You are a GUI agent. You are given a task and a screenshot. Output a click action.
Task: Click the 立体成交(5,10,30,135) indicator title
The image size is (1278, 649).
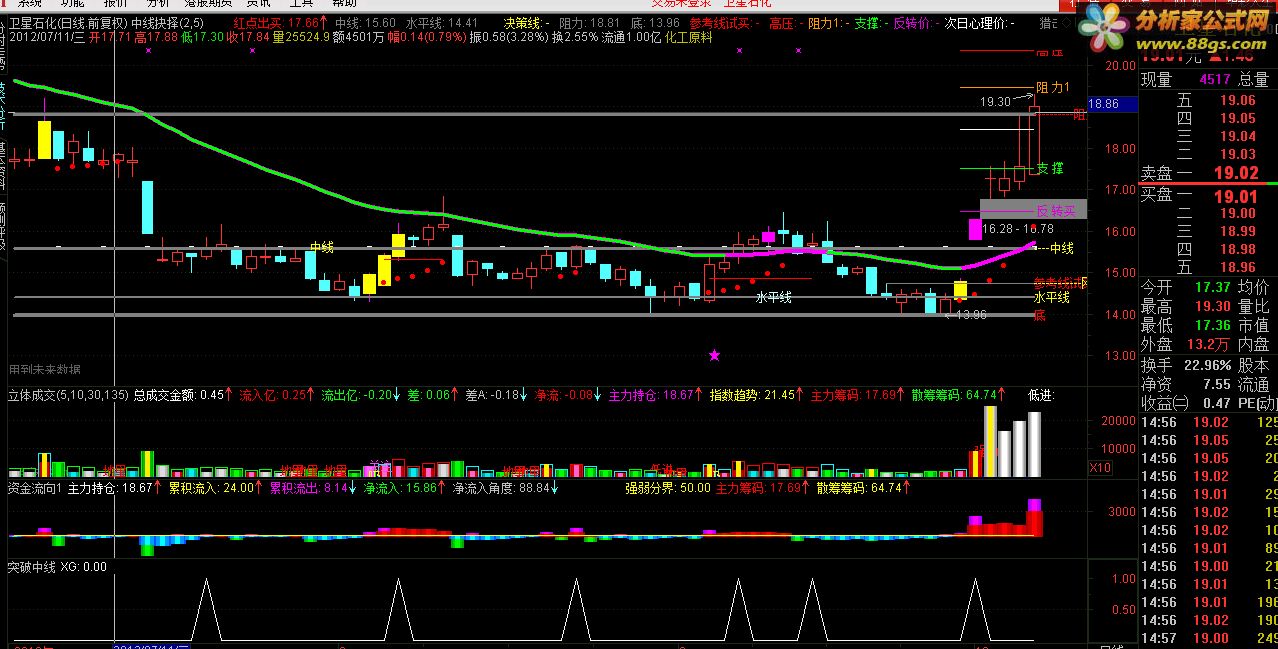pyautogui.click(x=68, y=395)
